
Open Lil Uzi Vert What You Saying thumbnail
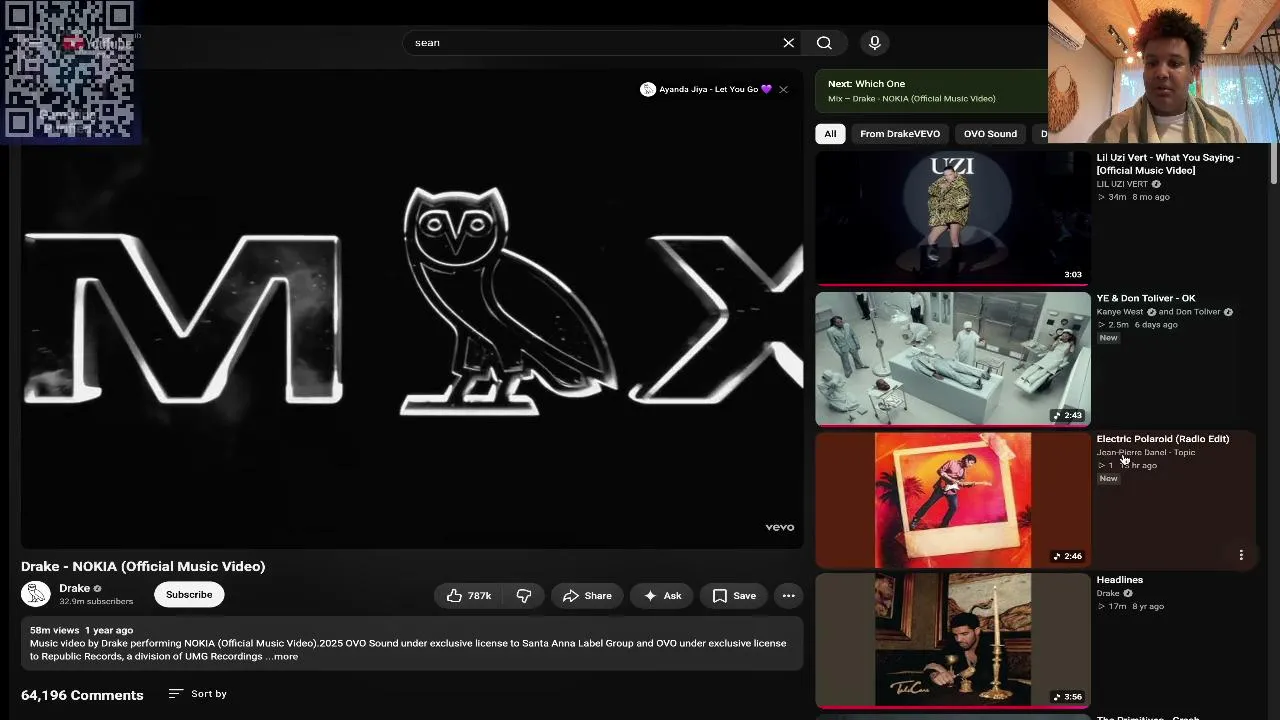coord(952,218)
